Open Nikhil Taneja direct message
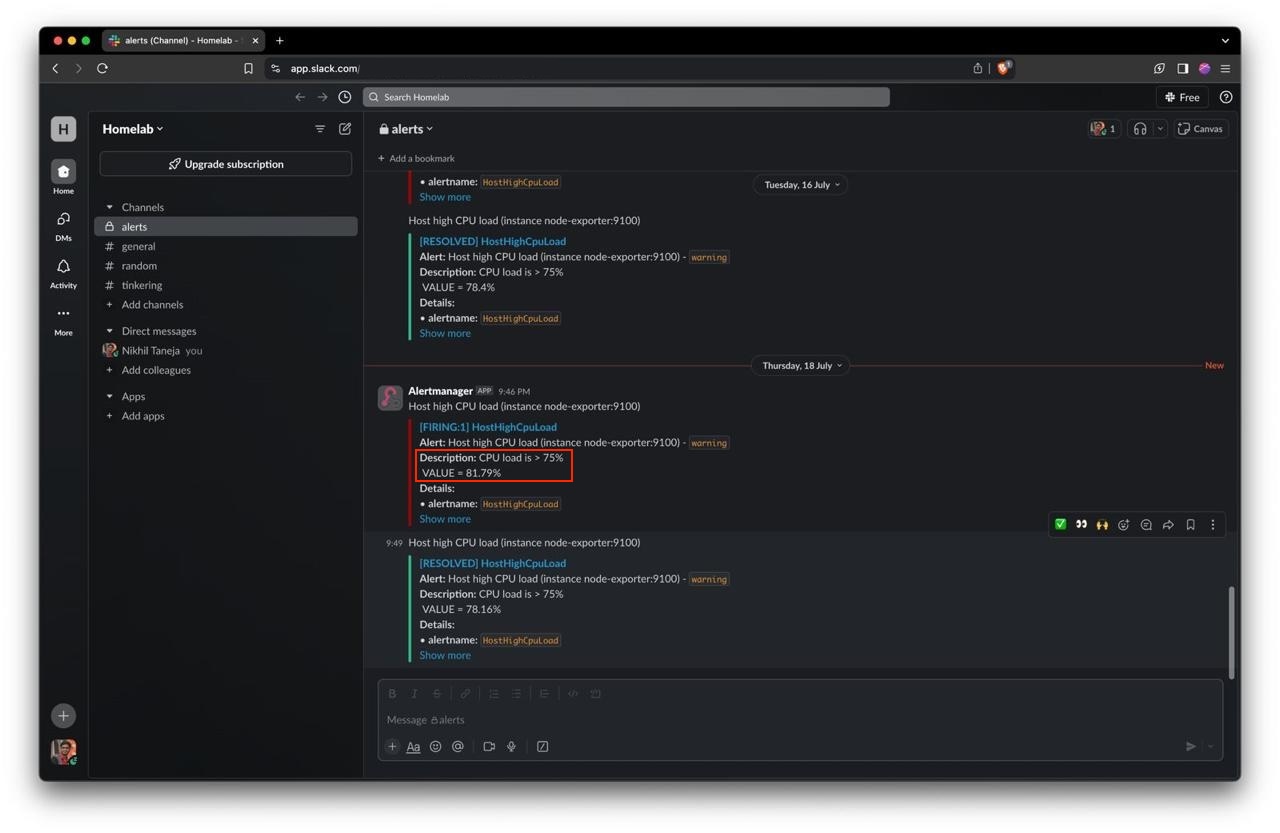Viewport: 1280px width, 833px height. [x=226, y=351]
